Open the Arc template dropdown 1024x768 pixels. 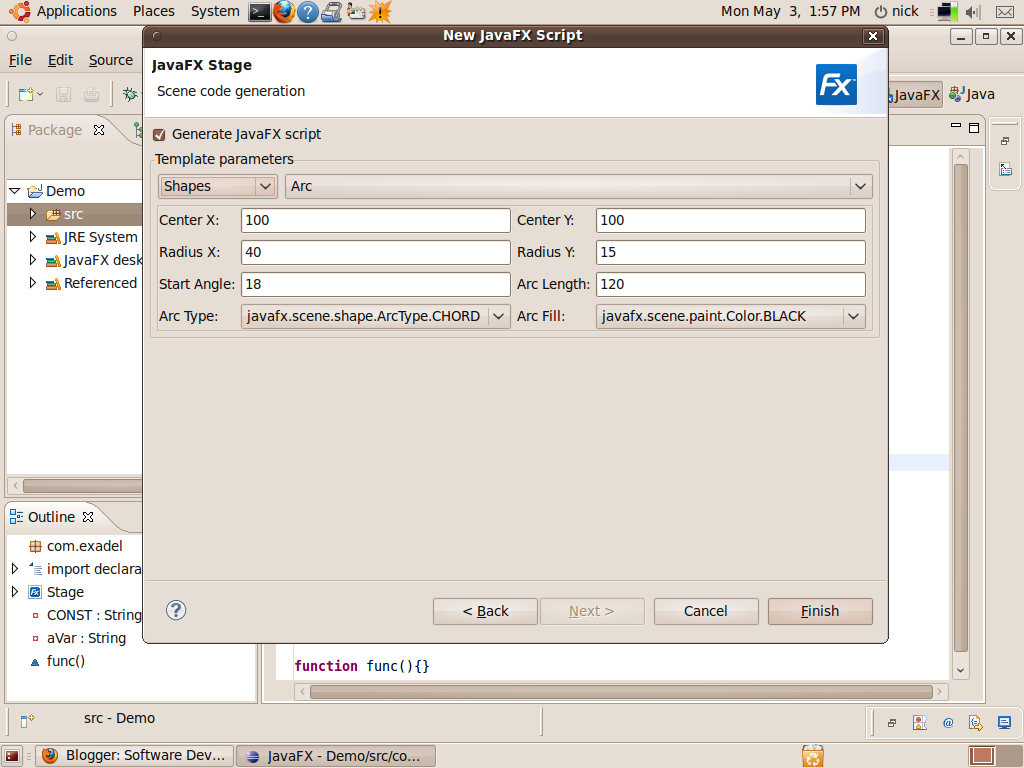click(579, 186)
